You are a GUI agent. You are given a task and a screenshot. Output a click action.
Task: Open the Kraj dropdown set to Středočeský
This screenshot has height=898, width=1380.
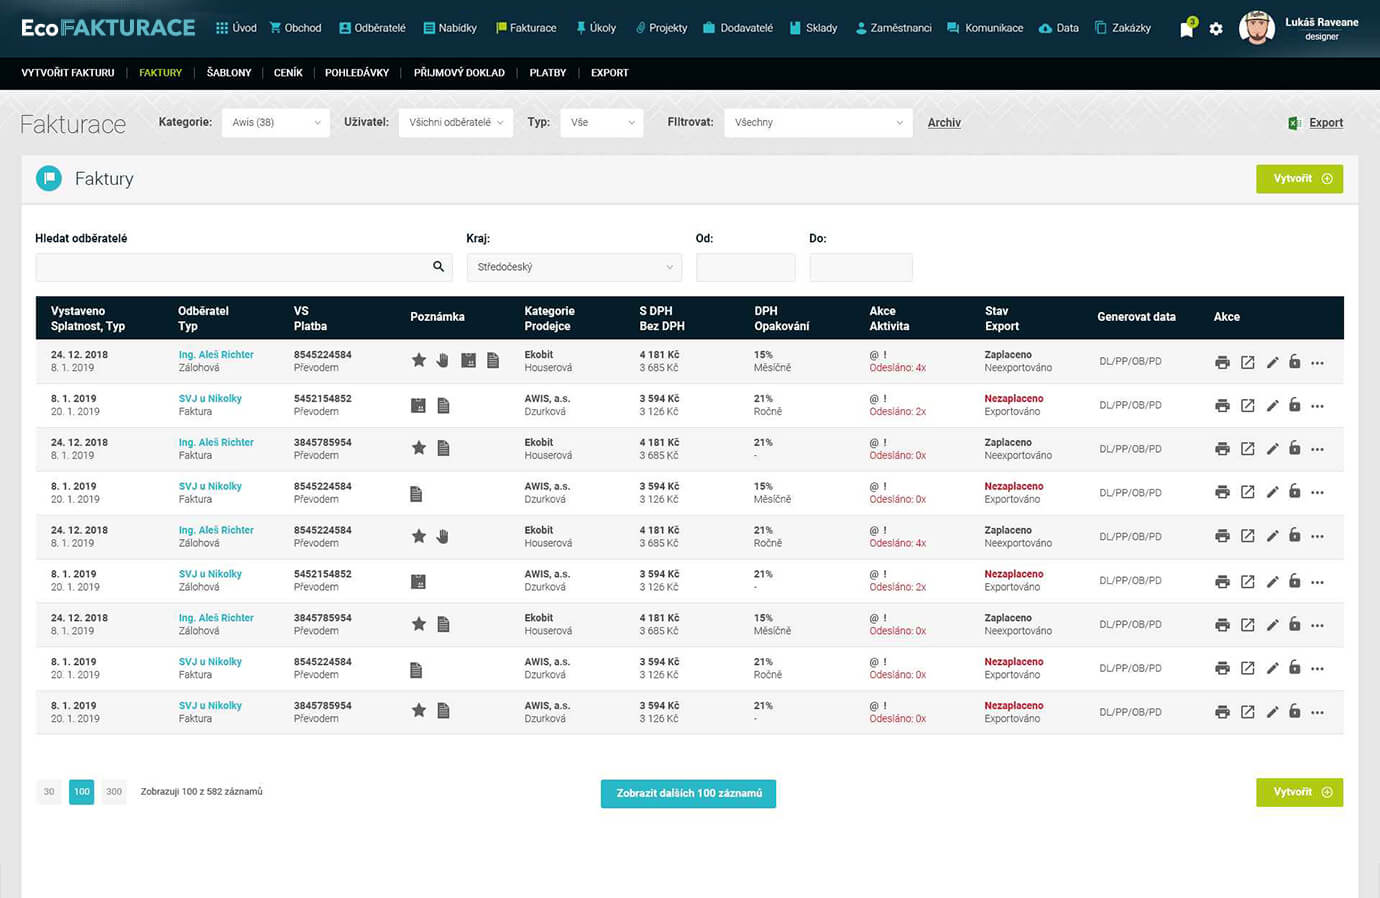(574, 267)
